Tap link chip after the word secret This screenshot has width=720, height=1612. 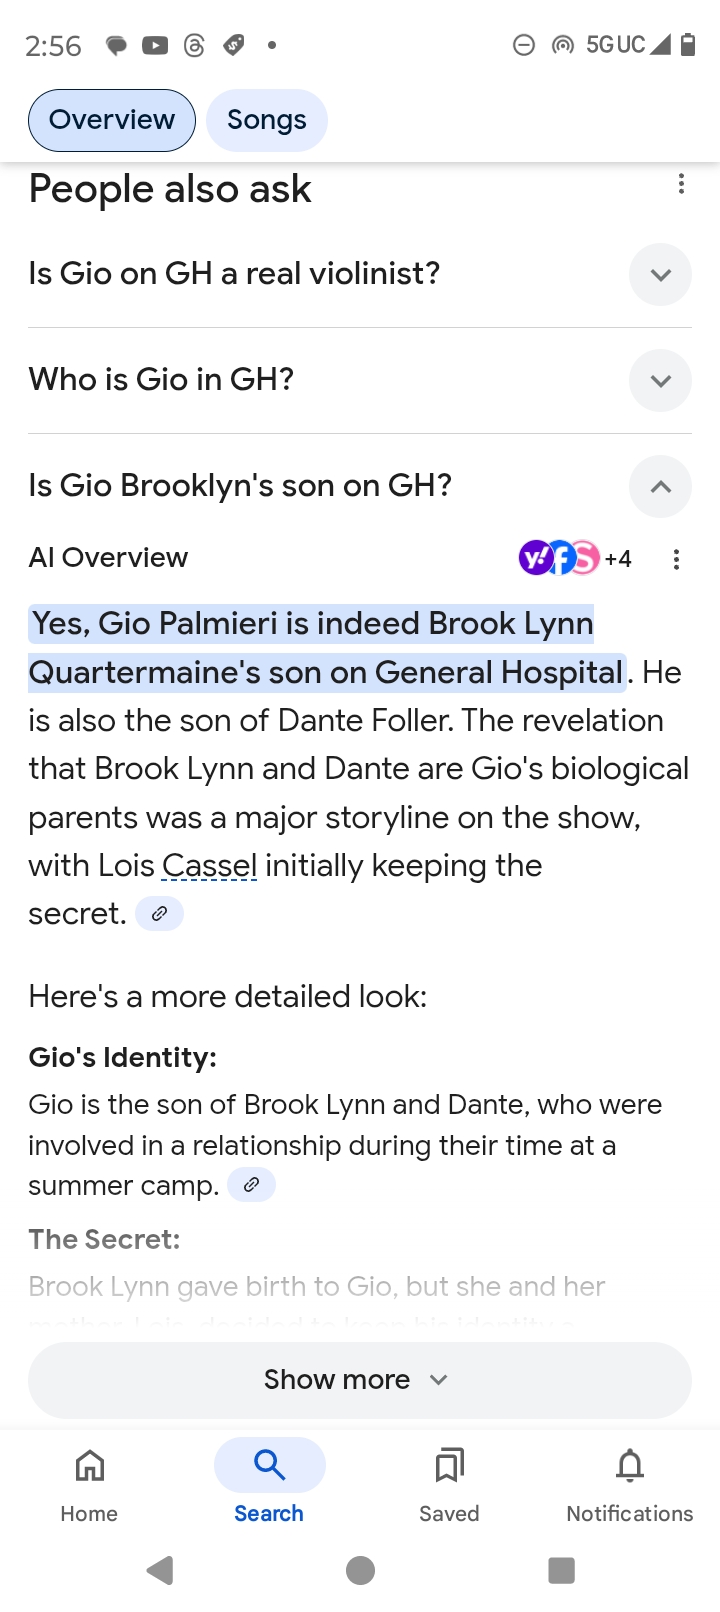pyautogui.click(x=159, y=914)
